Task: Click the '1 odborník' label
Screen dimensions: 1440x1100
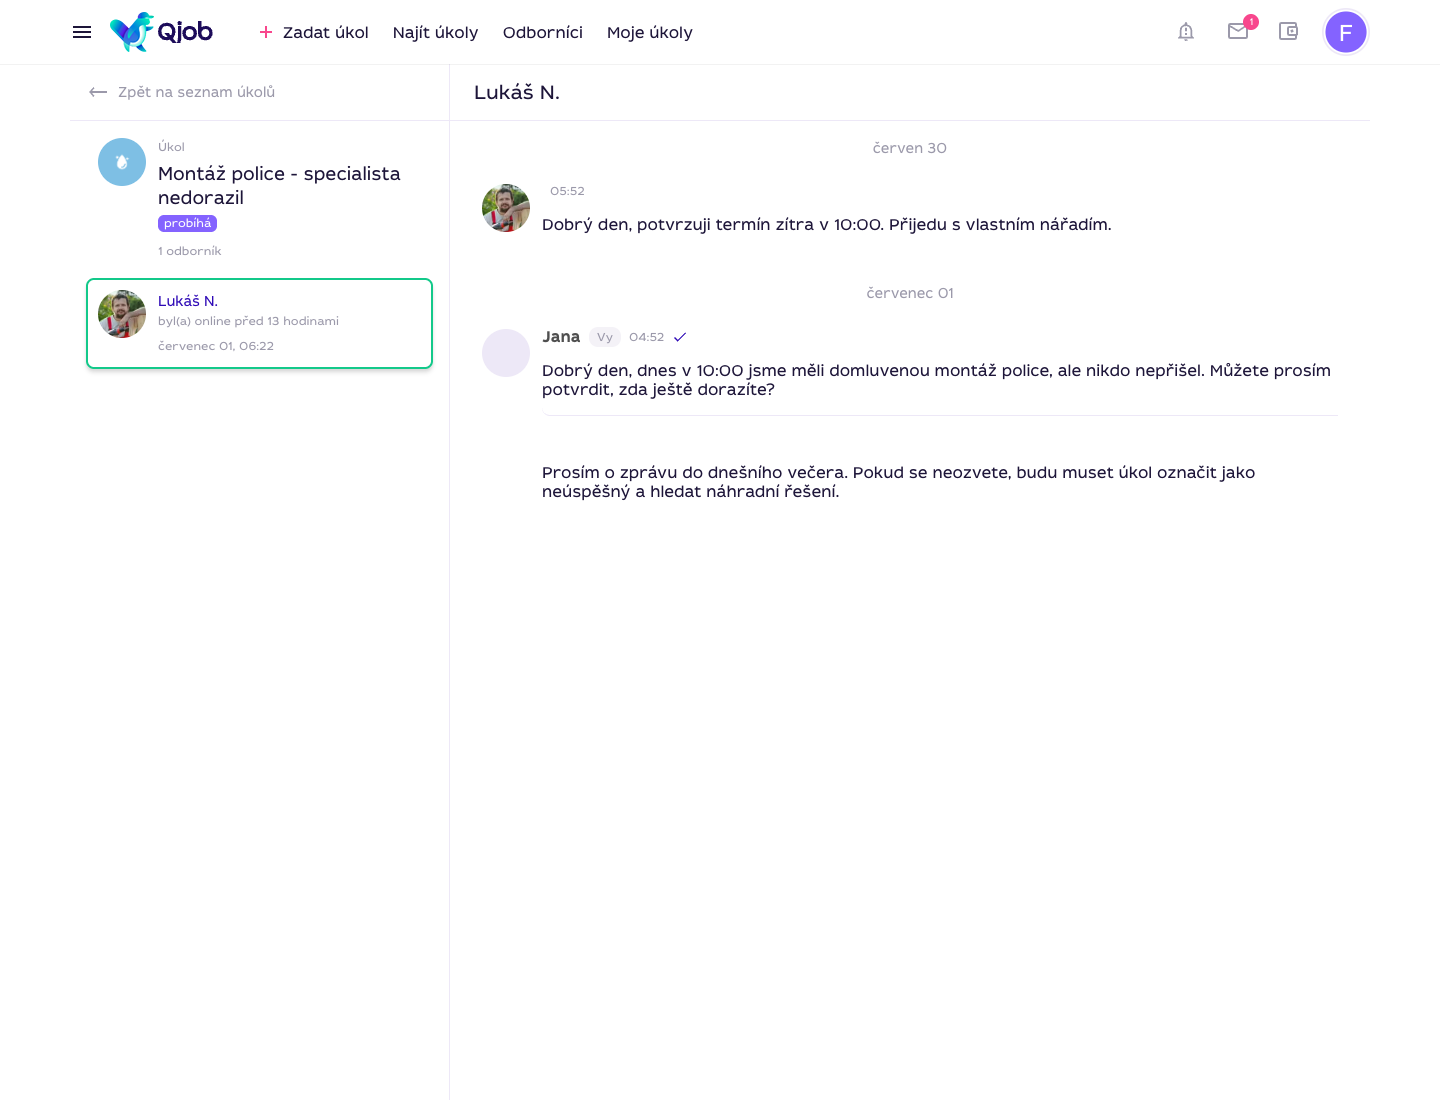Action: [190, 251]
